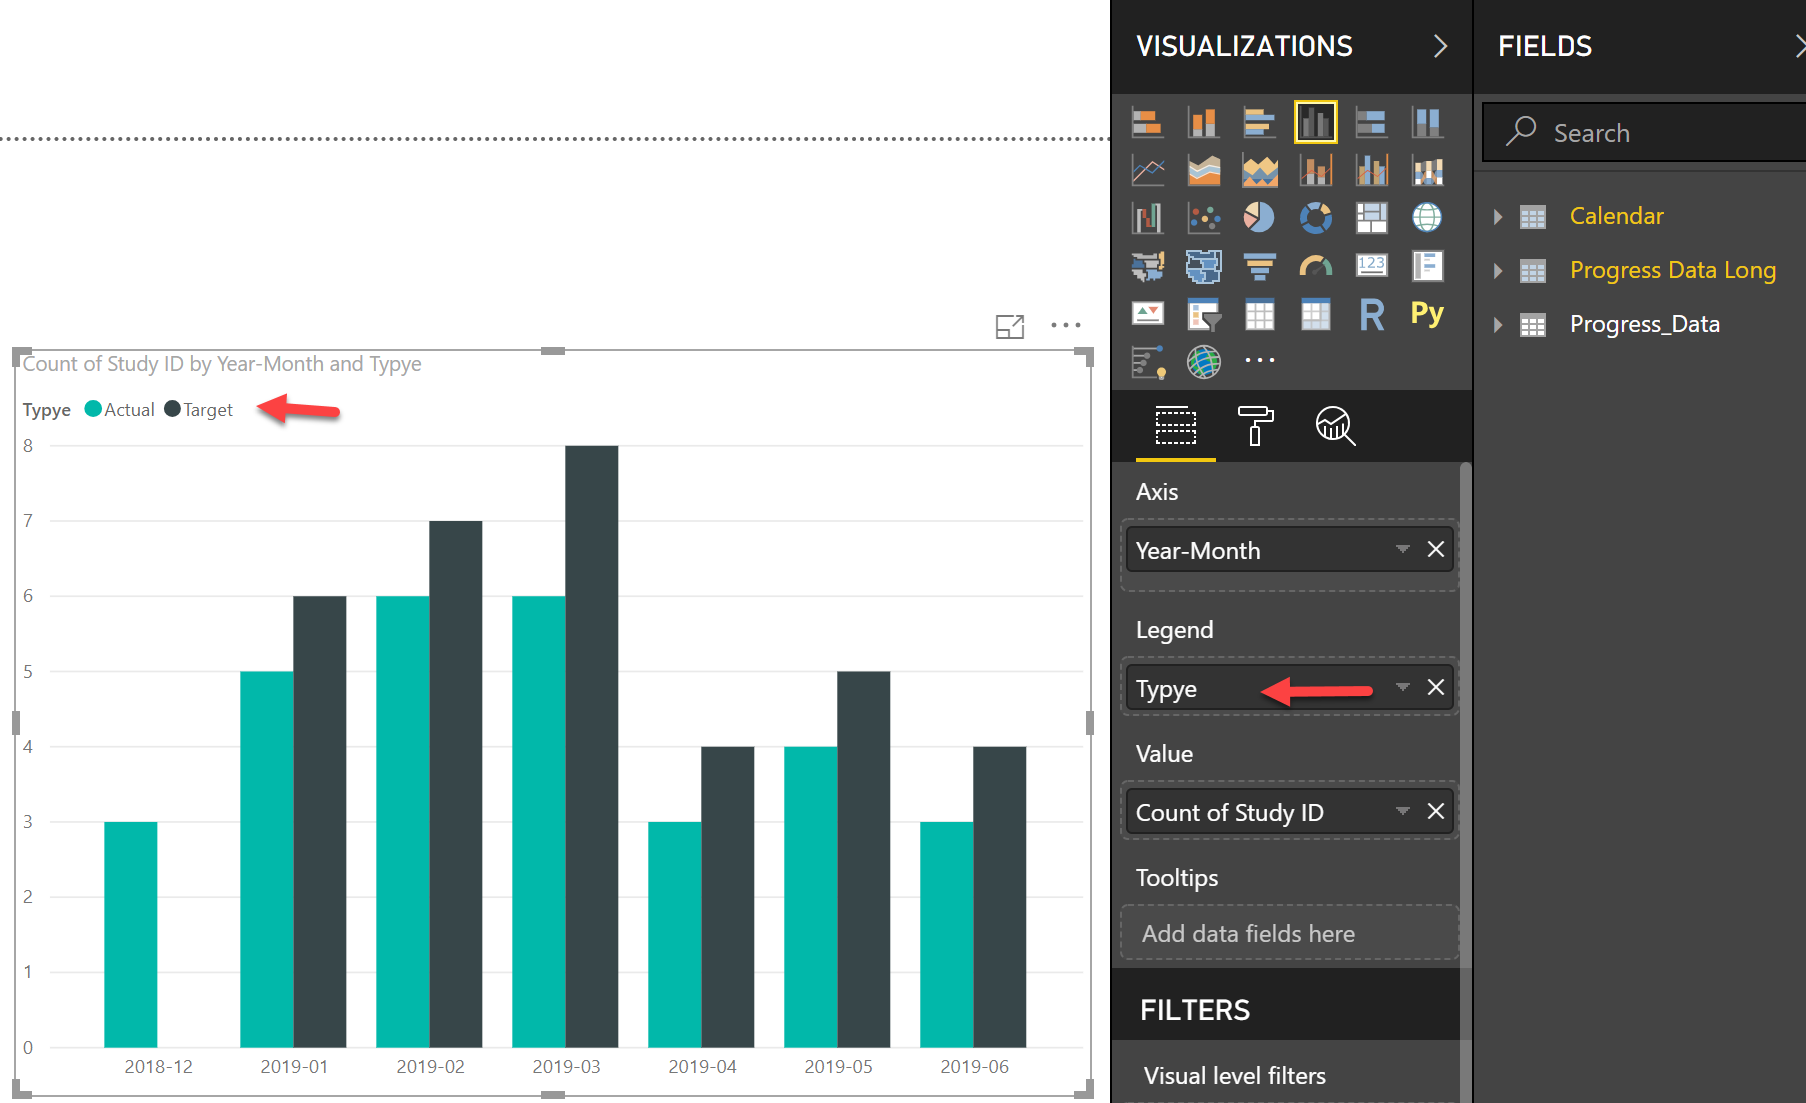Select the 100% stacked column chart visual
This screenshot has width=1806, height=1103.
[1427, 123]
